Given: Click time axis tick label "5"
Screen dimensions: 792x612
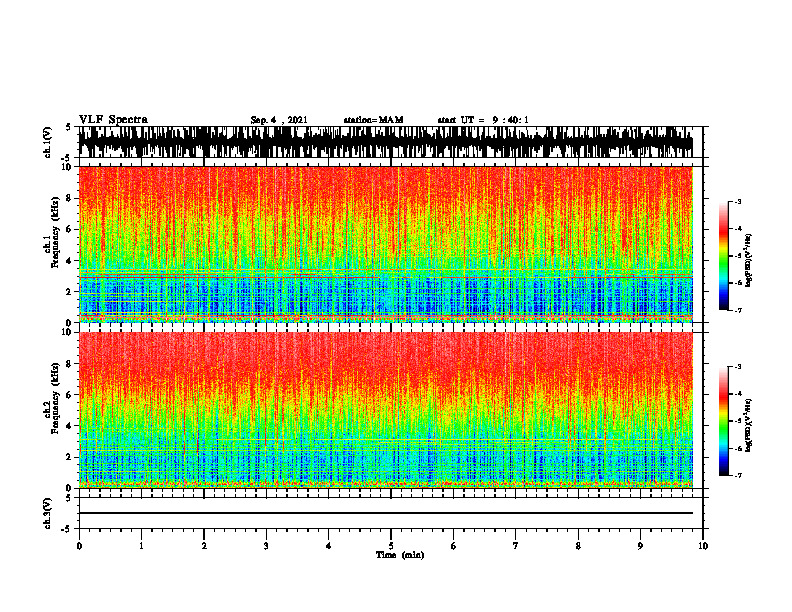Looking at the screenshot, I should click(x=391, y=546).
